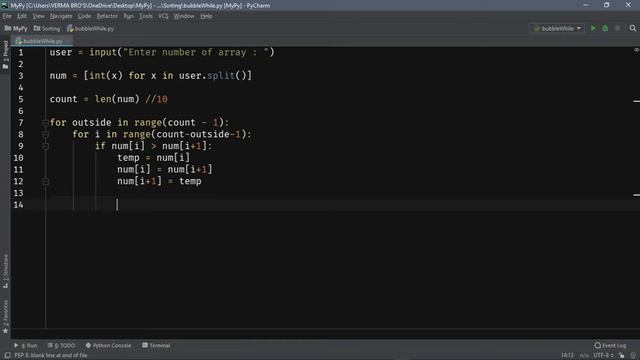Click 'range(count-outside-1)' on line 8

(x=184, y=134)
